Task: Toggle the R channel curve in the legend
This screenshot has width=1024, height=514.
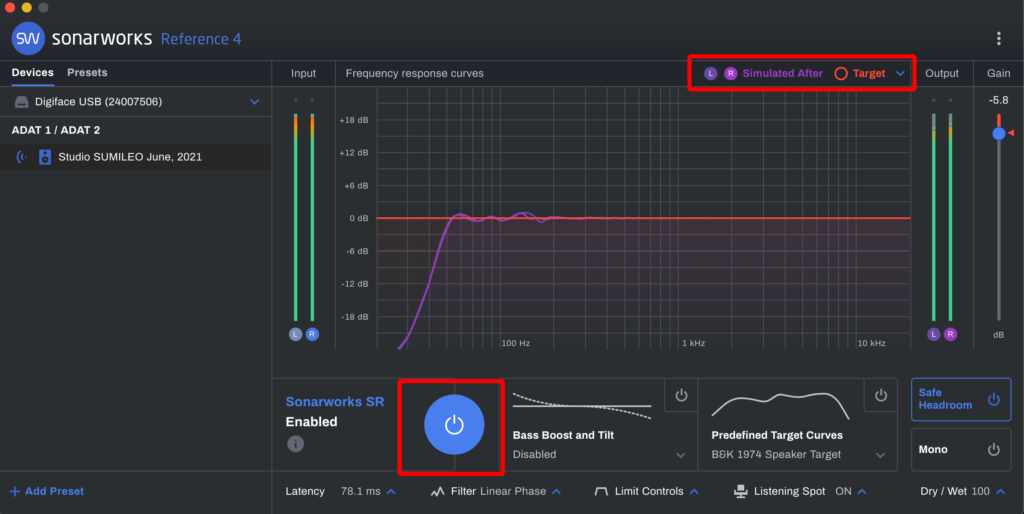Action: 731,73
